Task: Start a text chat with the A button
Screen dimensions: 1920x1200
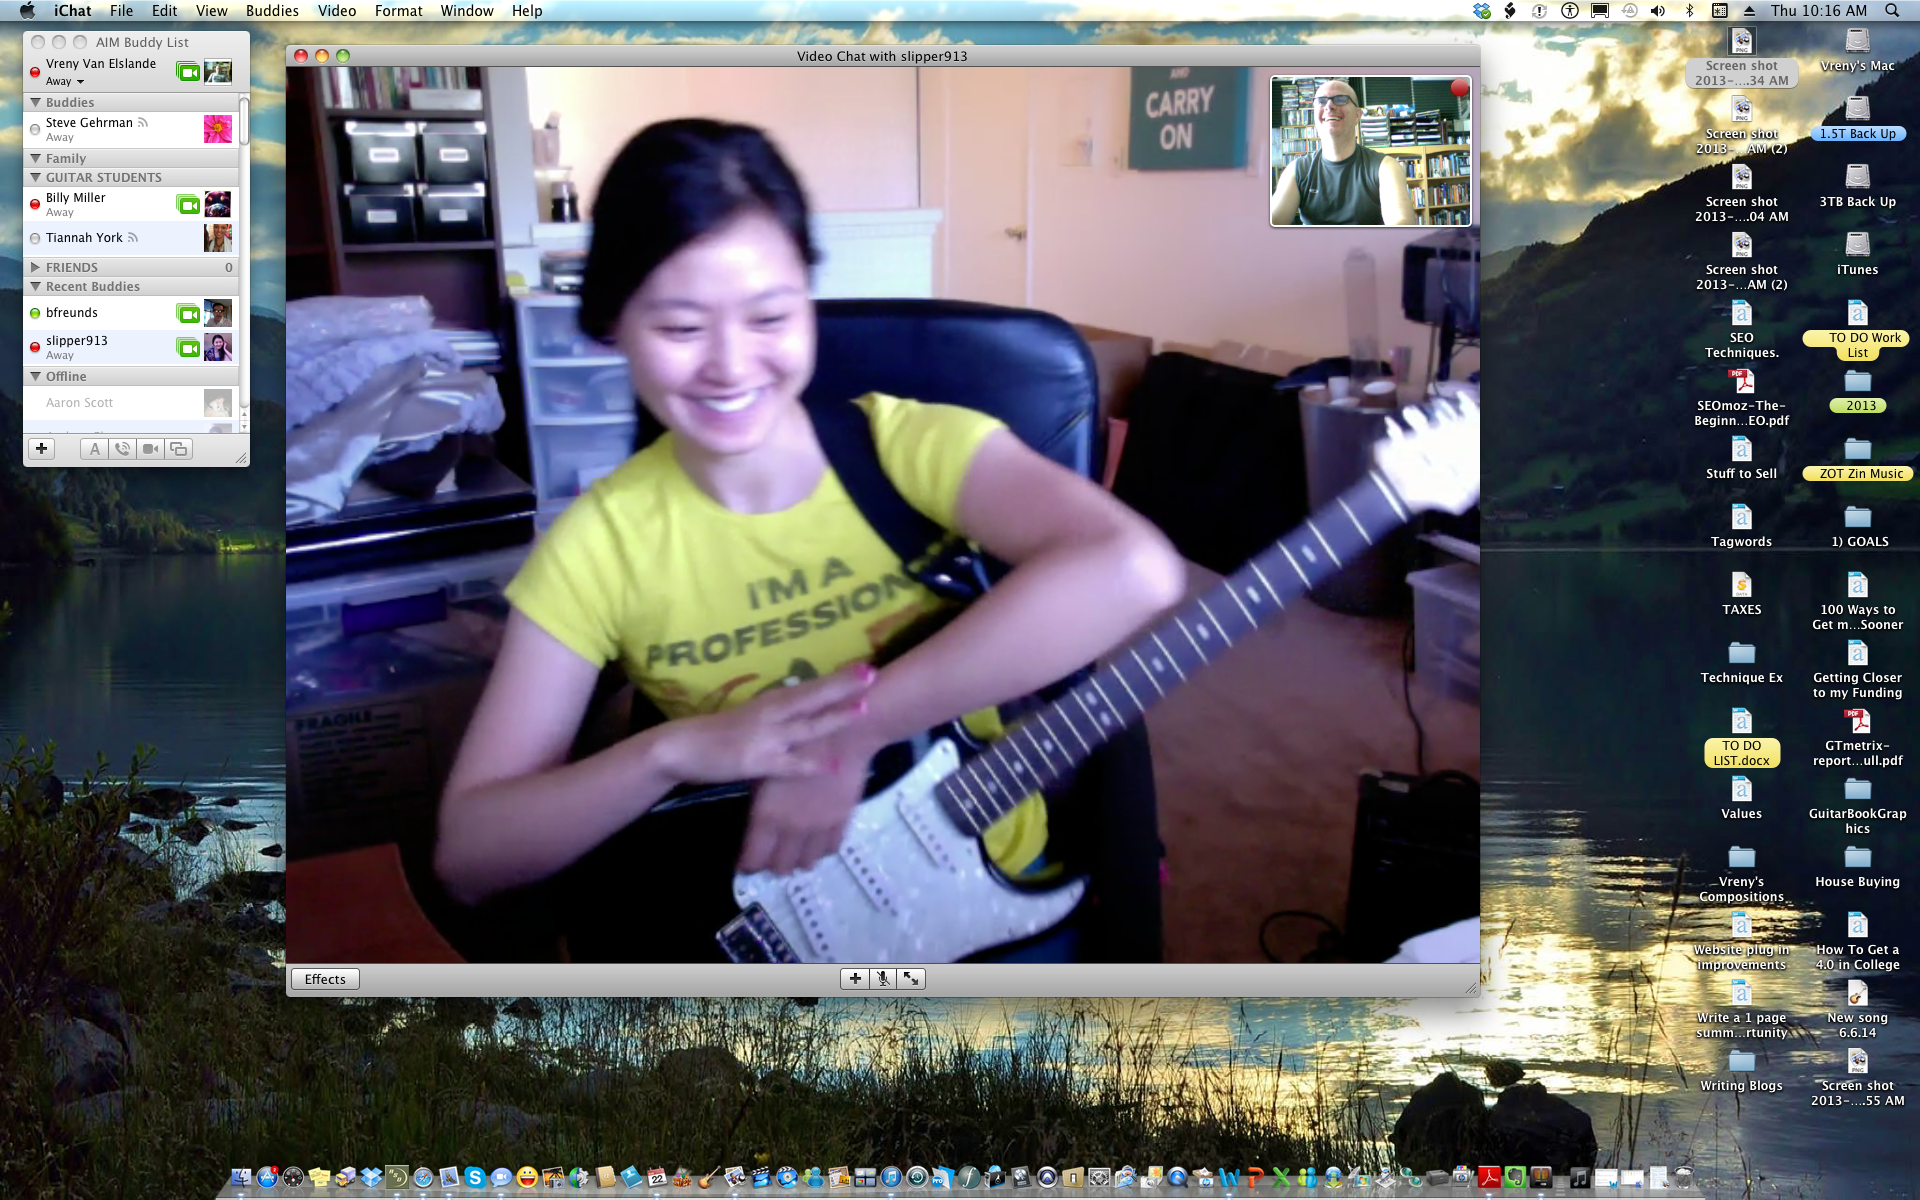Action: [95, 449]
